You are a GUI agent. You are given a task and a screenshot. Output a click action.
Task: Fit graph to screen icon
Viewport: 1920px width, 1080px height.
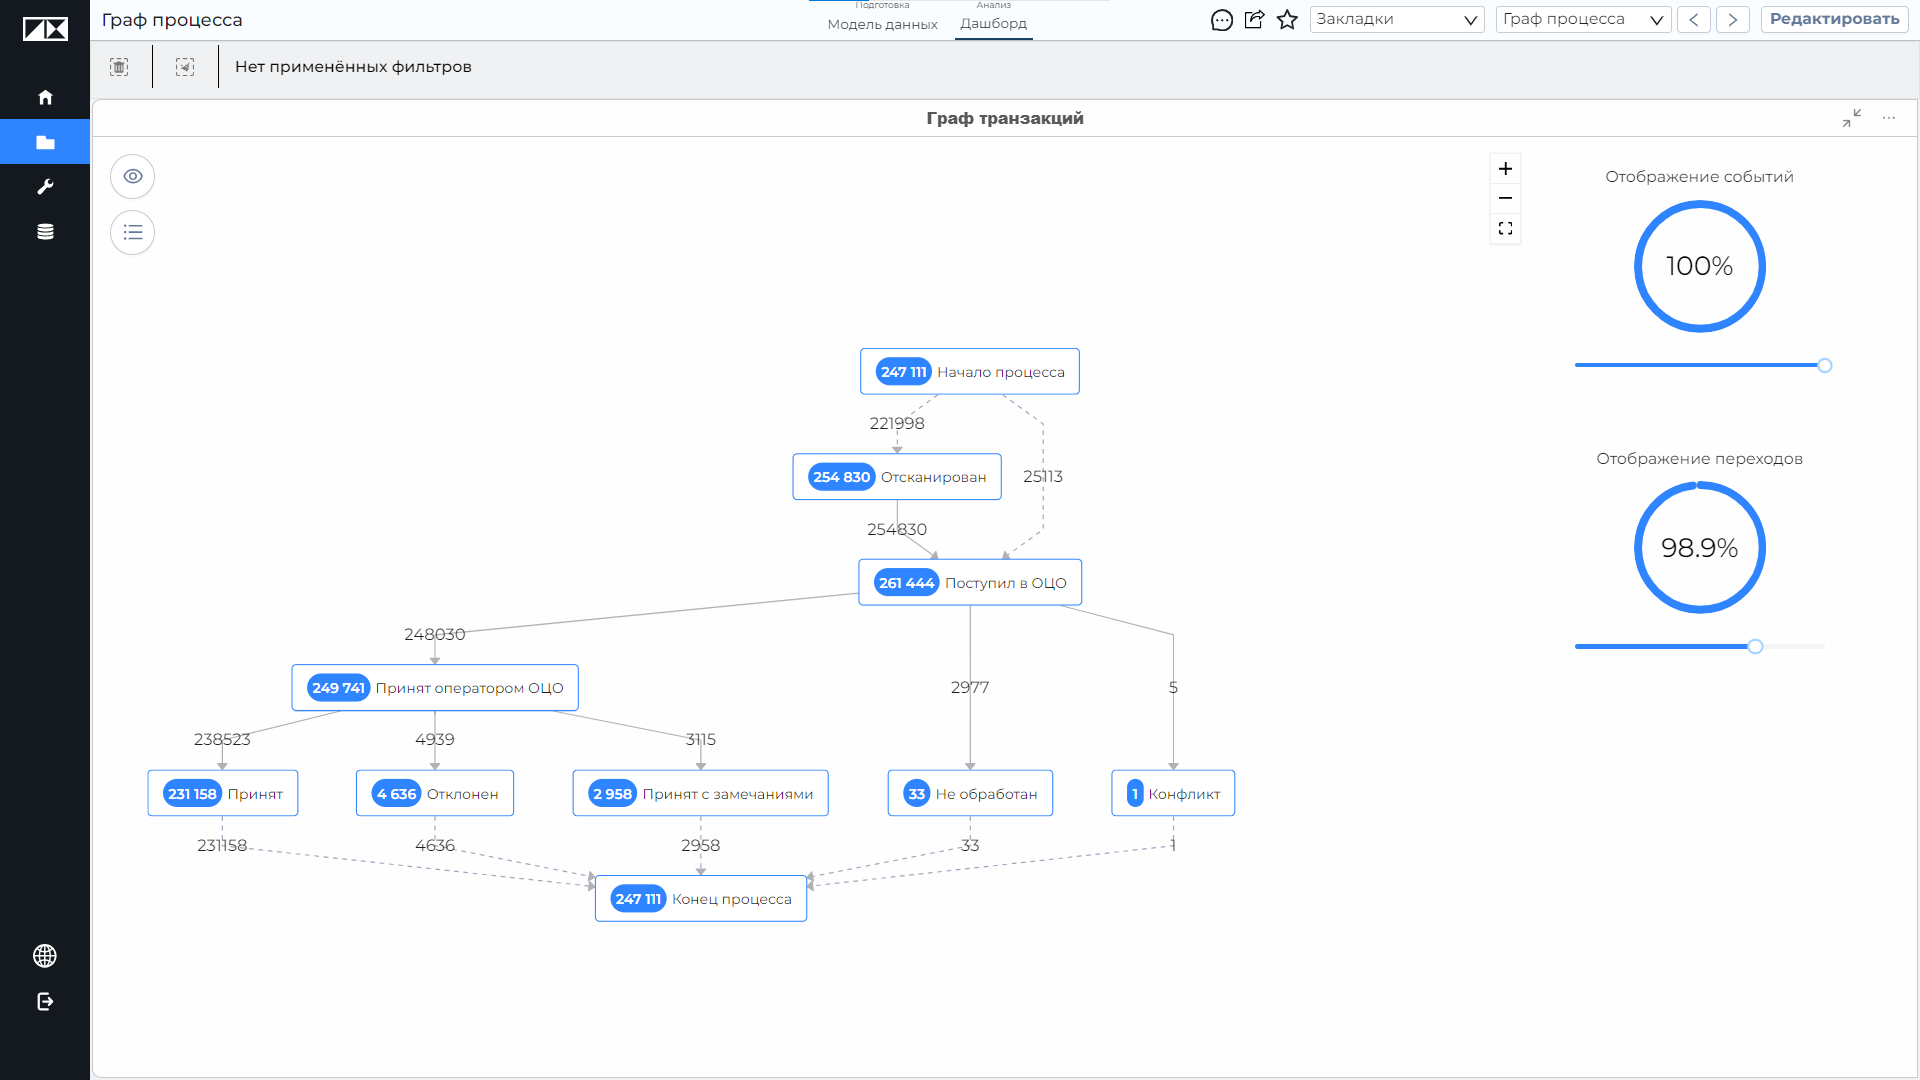pyautogui.click(x=1505, y=229)
